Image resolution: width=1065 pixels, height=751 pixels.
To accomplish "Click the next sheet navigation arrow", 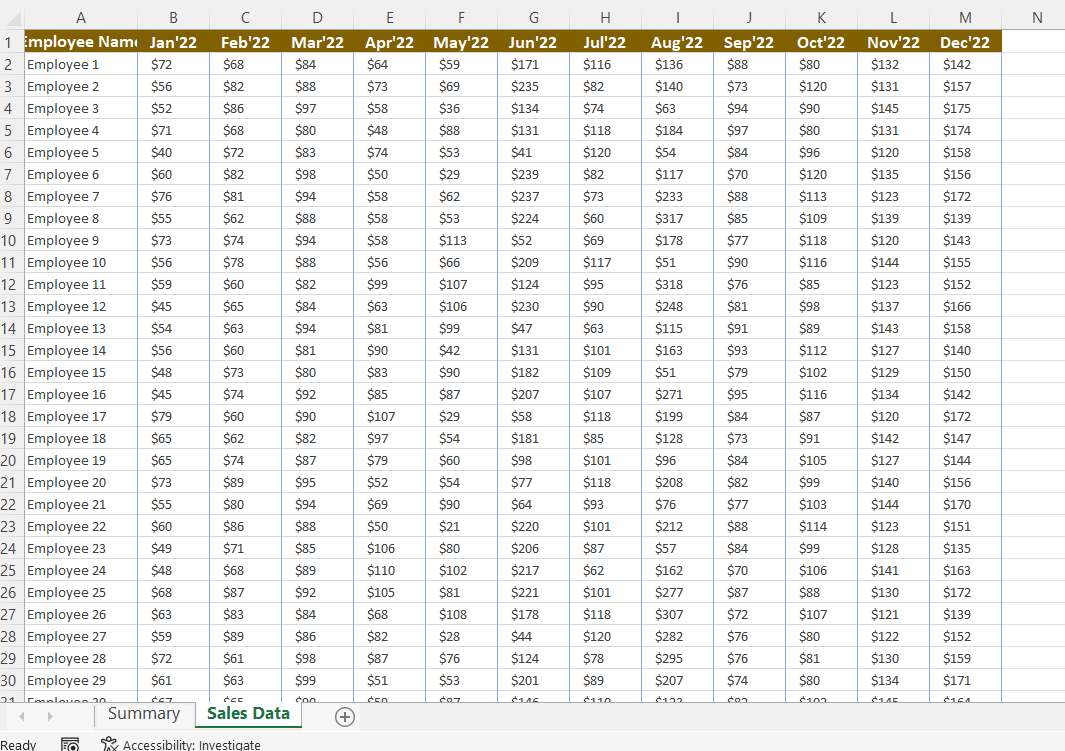I will tap(48, 716).
